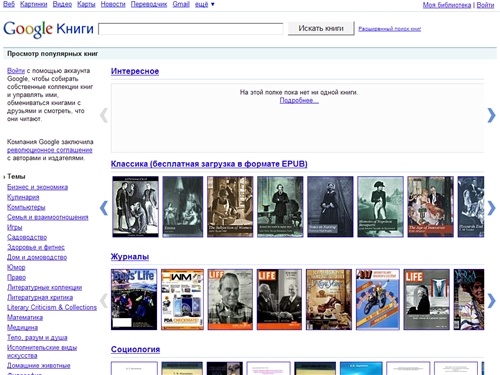Click Войти link in the sidebar text
This screenshot has width=500, height=375.
[x=16, y=71]
